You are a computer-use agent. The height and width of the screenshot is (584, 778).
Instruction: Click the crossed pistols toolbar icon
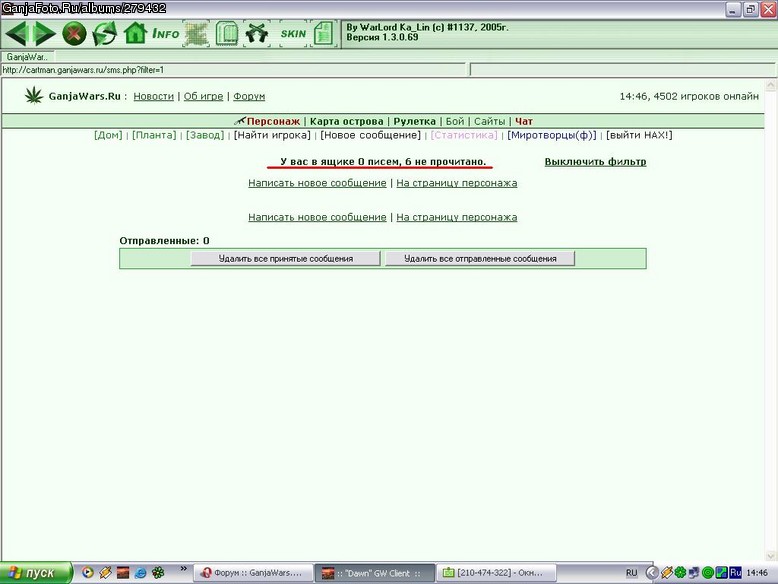pos(257,34)
